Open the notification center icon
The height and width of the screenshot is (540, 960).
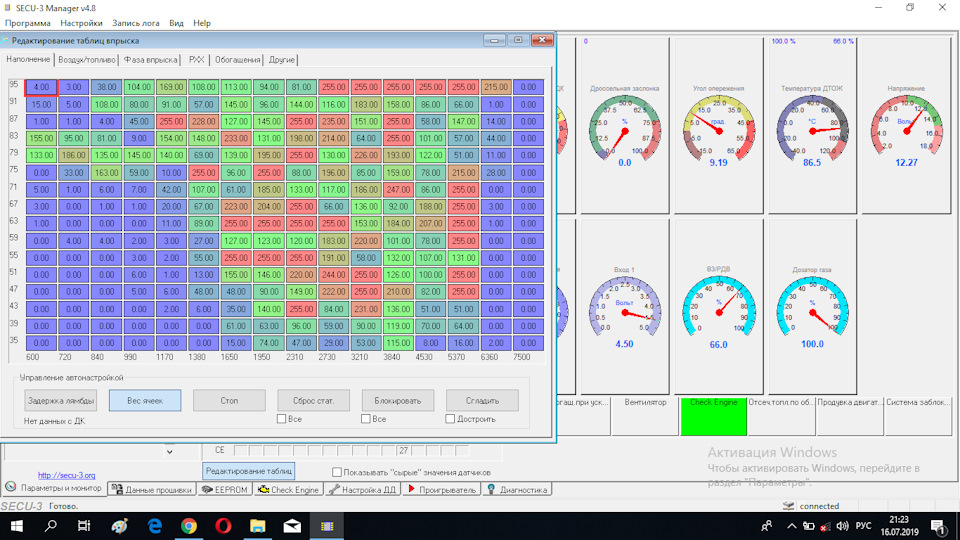coord(937,526)
